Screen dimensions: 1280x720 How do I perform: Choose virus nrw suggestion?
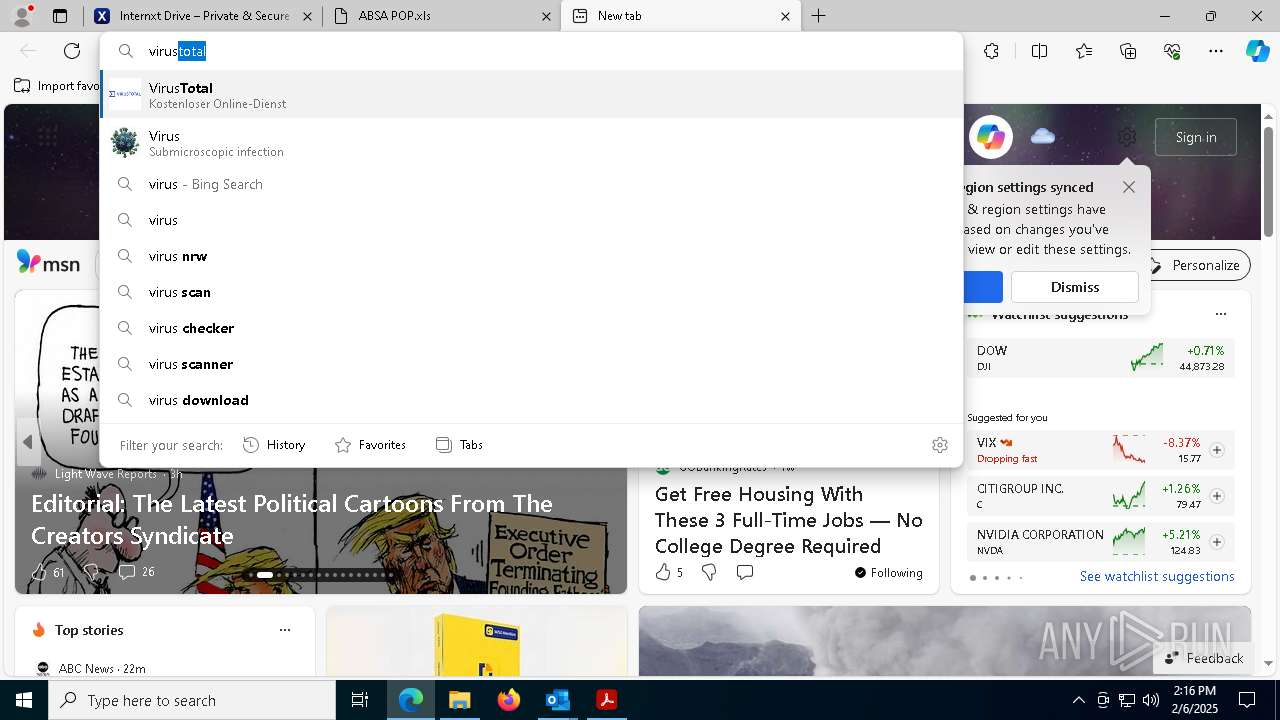pyautogui.click(x=531, y=256)
